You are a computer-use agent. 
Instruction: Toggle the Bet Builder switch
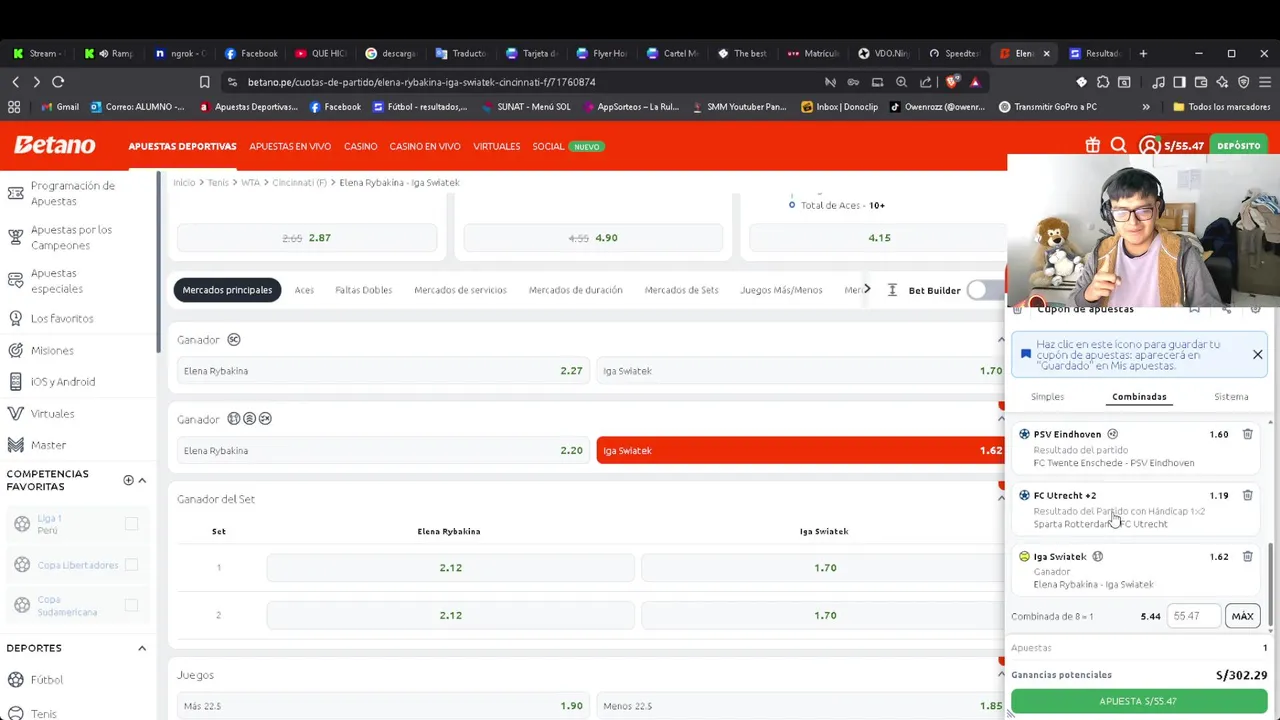pos(984,290)
